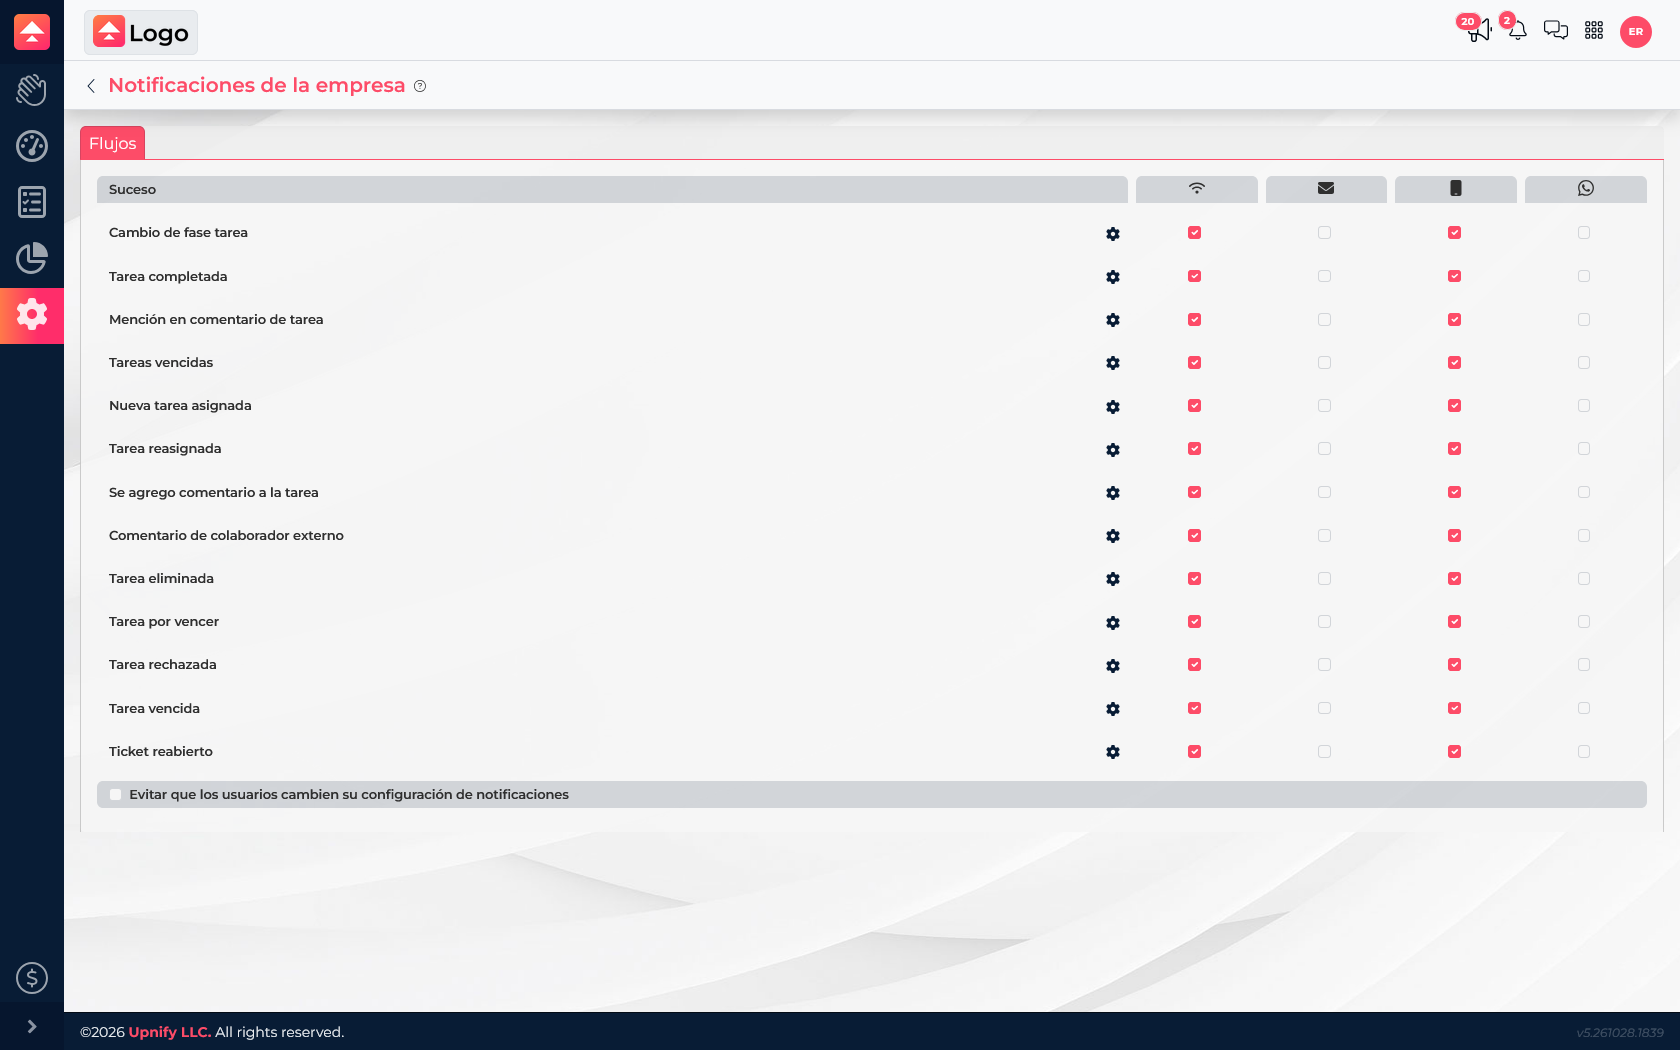Click the WhatsApp column header icon
Image resolution: width=1680 pixels, height=1050 pixels.
click(1586, 188)
